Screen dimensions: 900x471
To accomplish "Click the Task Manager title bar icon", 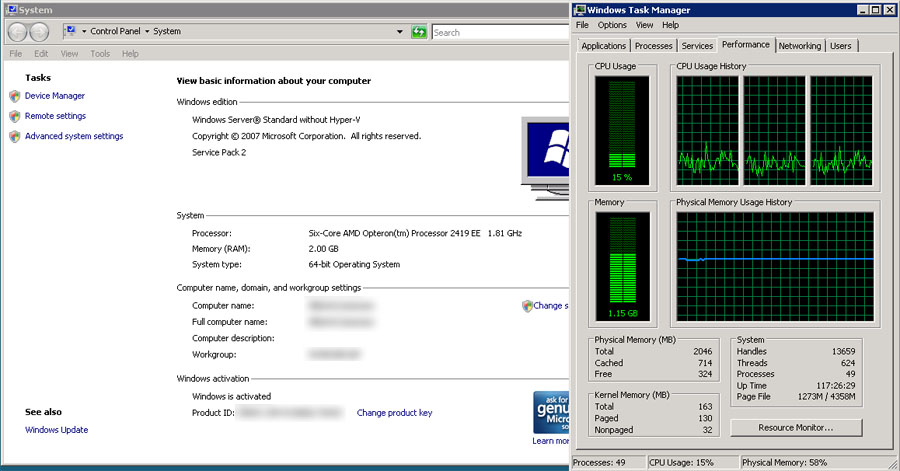I will tap(580, 10).
